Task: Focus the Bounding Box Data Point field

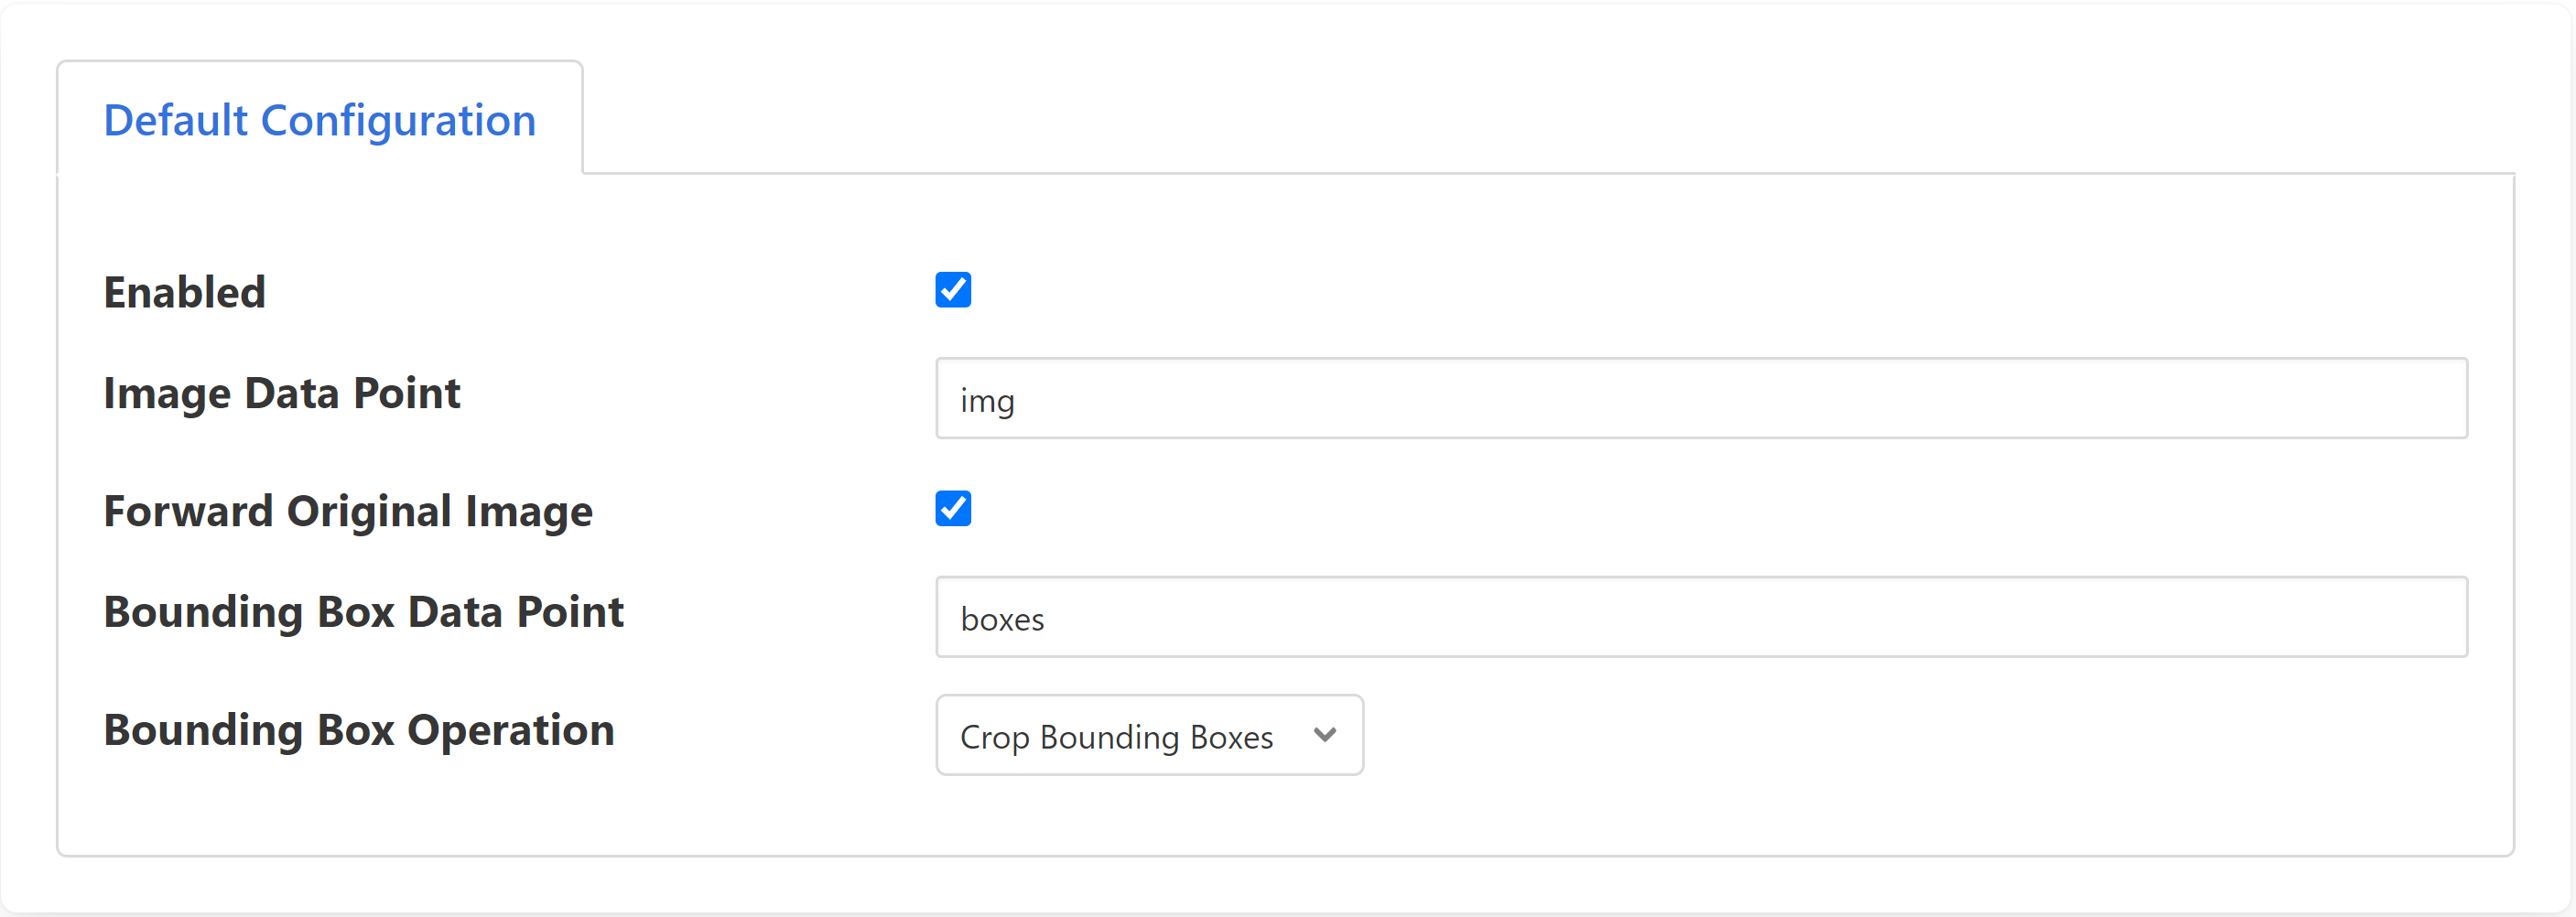Action: click(1700, 617)
